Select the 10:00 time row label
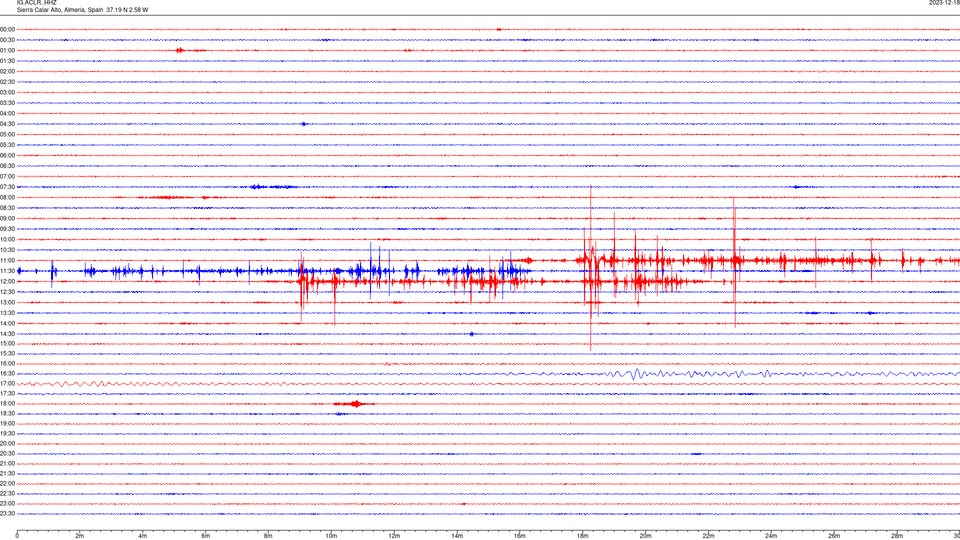Viewport: 960px width, 540px height. coord(7,239)
